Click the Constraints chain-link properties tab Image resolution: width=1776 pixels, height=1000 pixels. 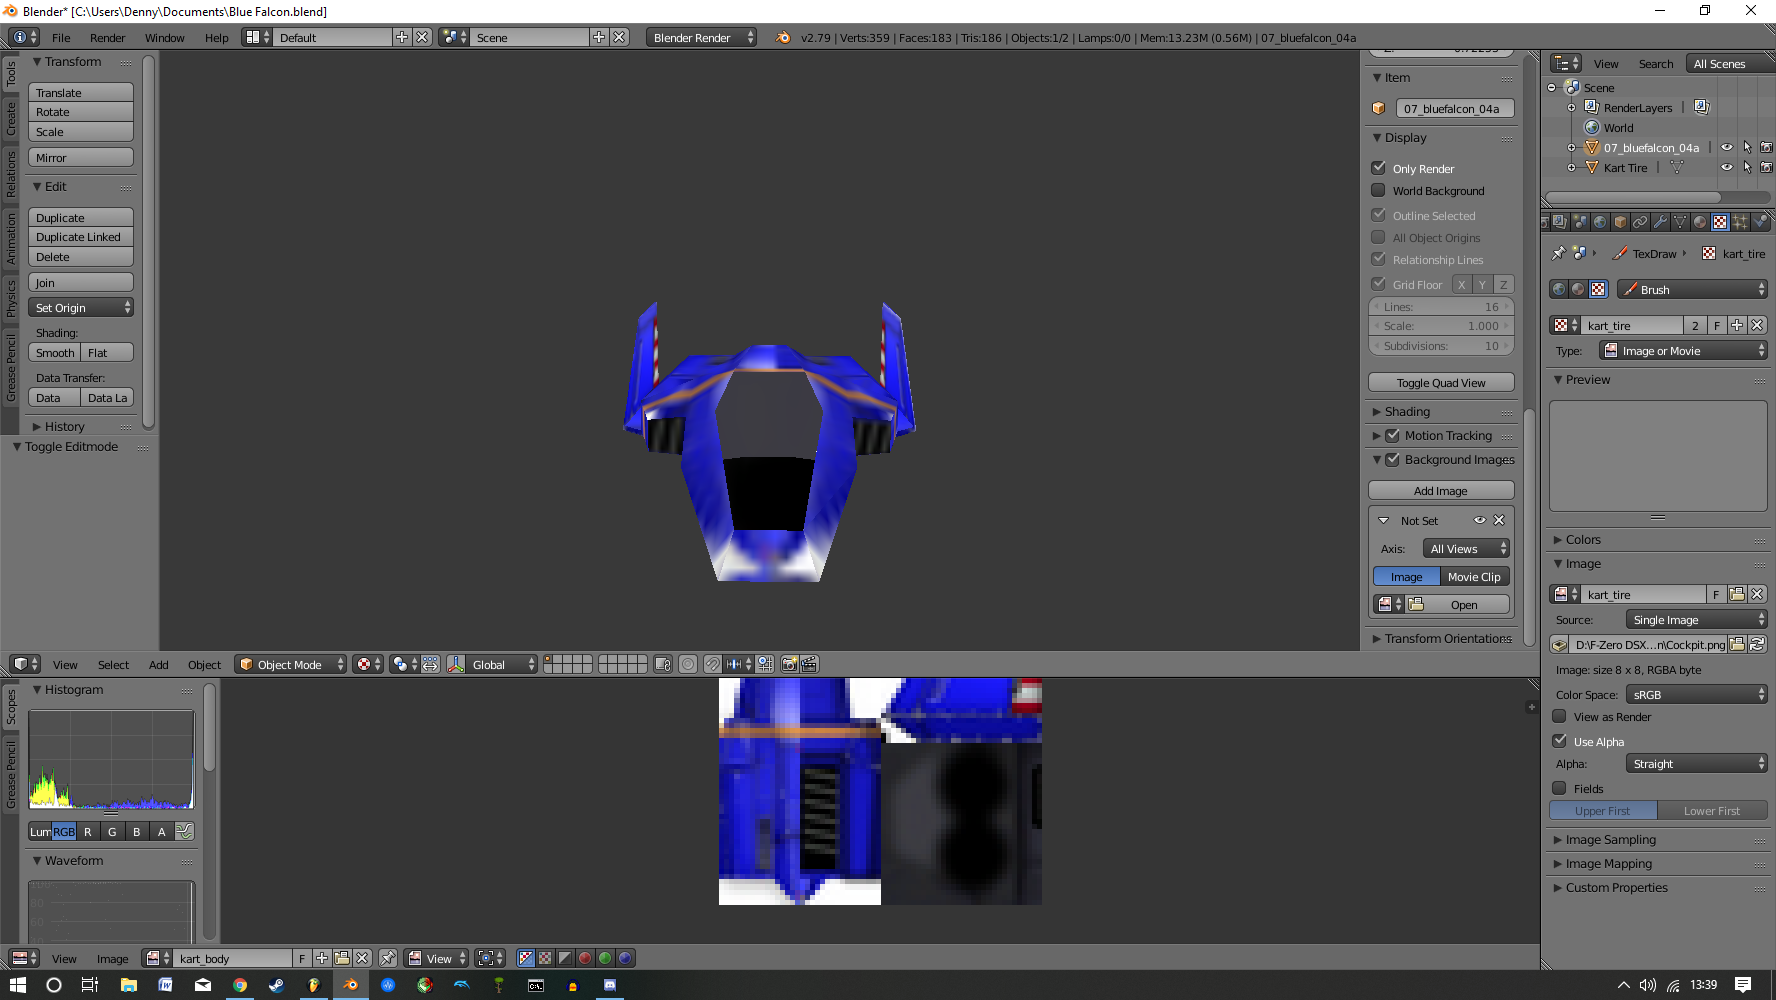(x=1640, y=222)
